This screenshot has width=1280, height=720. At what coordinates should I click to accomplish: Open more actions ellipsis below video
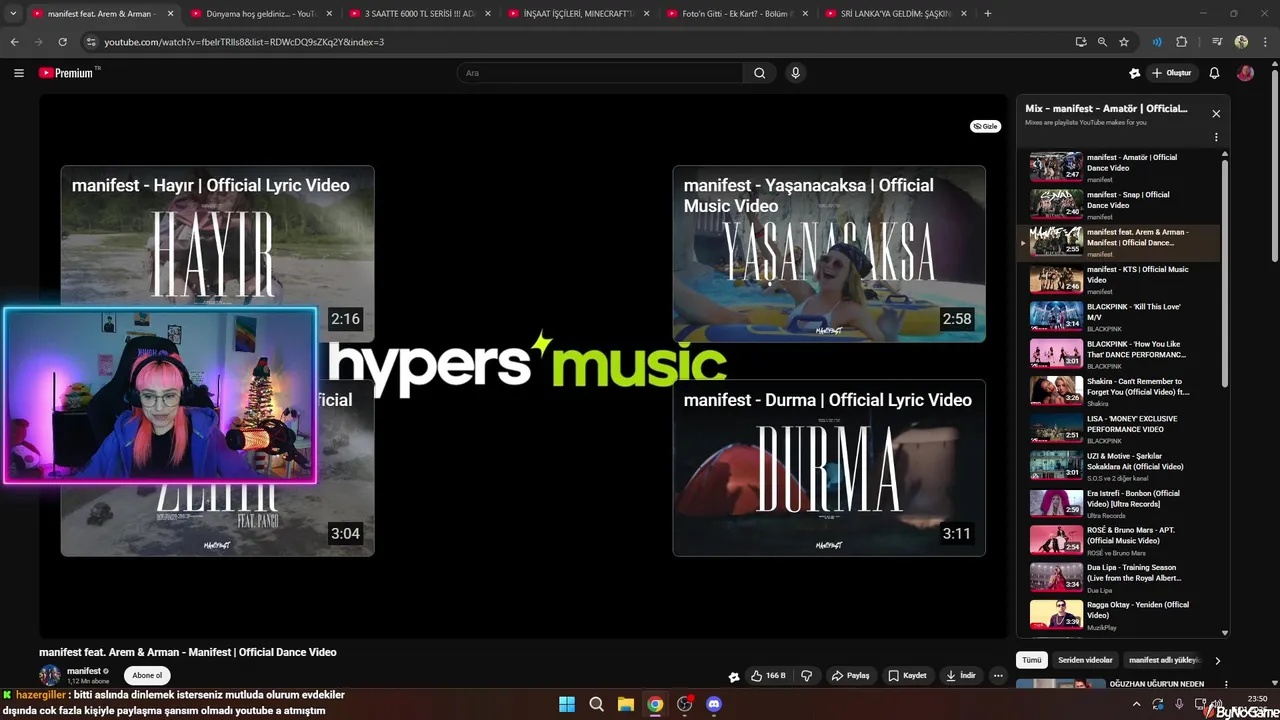(x=997, y=675)
